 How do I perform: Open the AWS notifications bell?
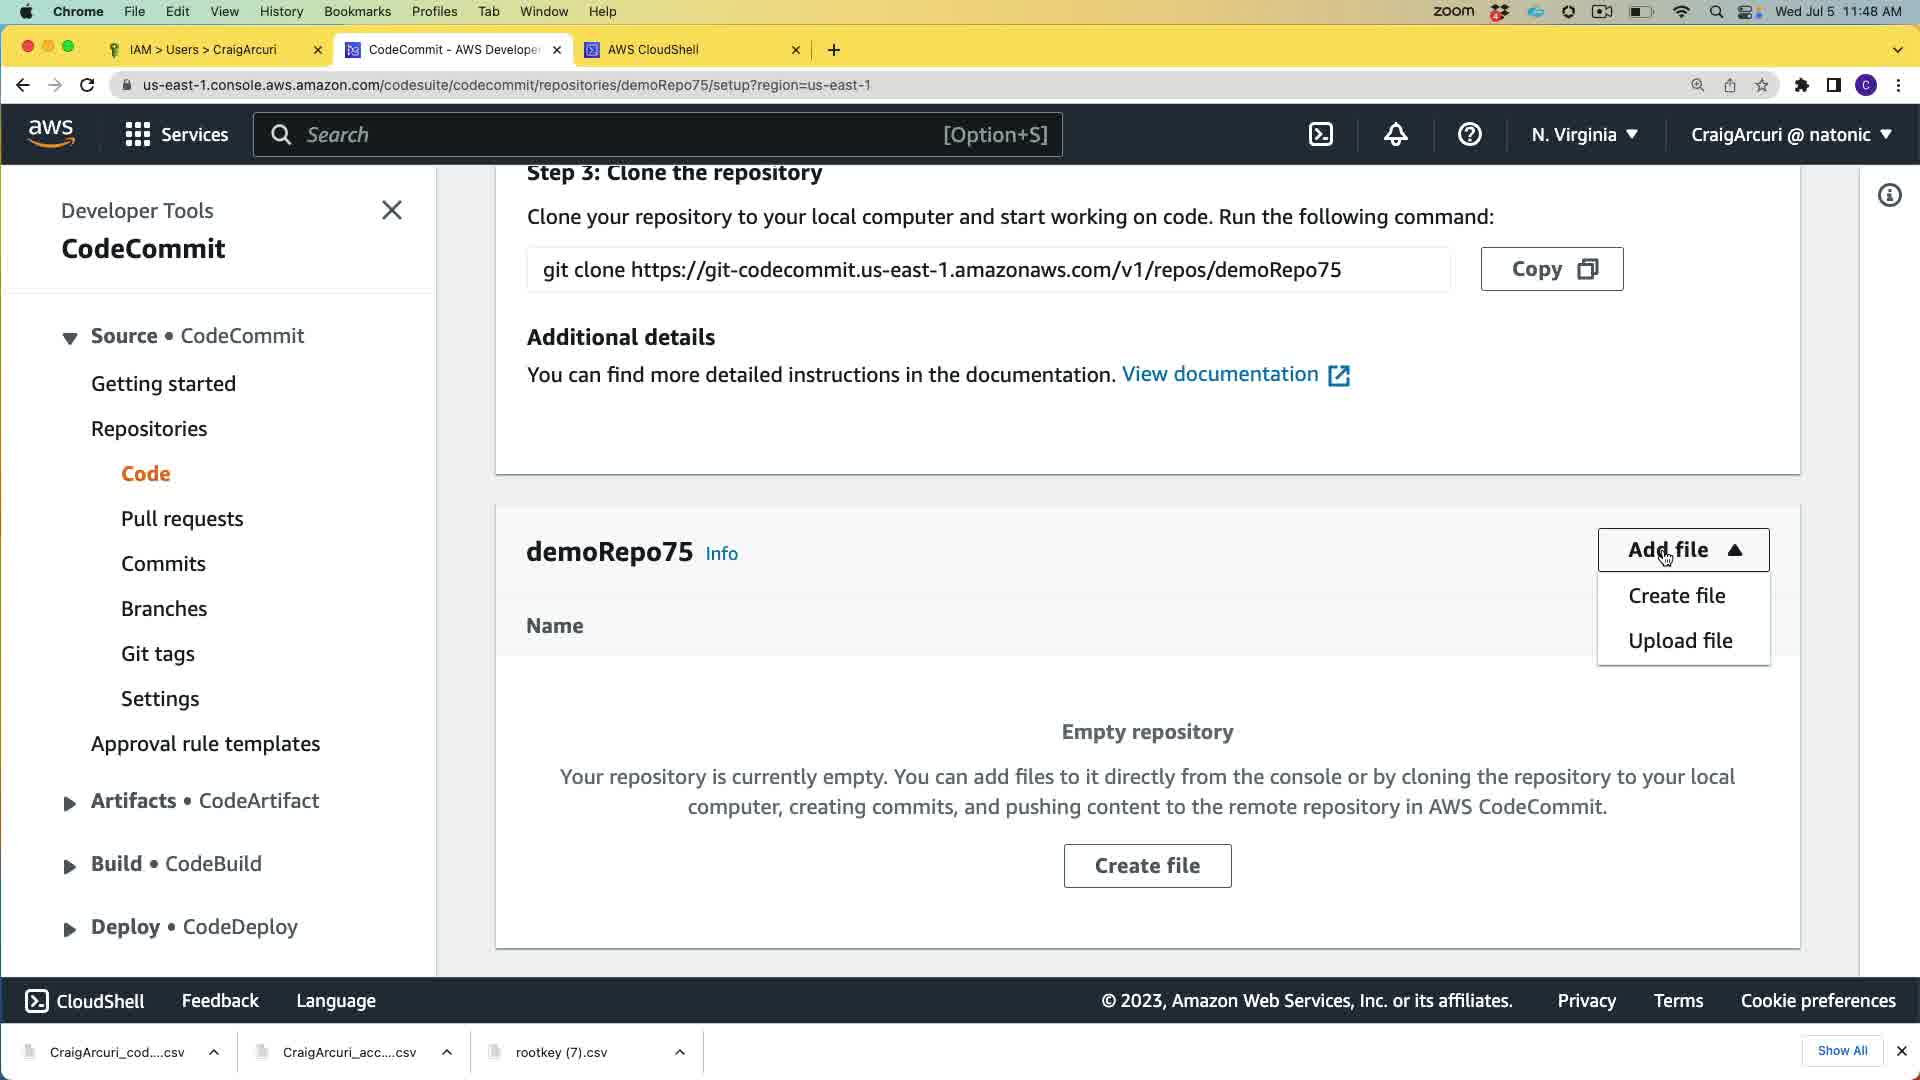pyautogui.click(x=1395, y=135)
